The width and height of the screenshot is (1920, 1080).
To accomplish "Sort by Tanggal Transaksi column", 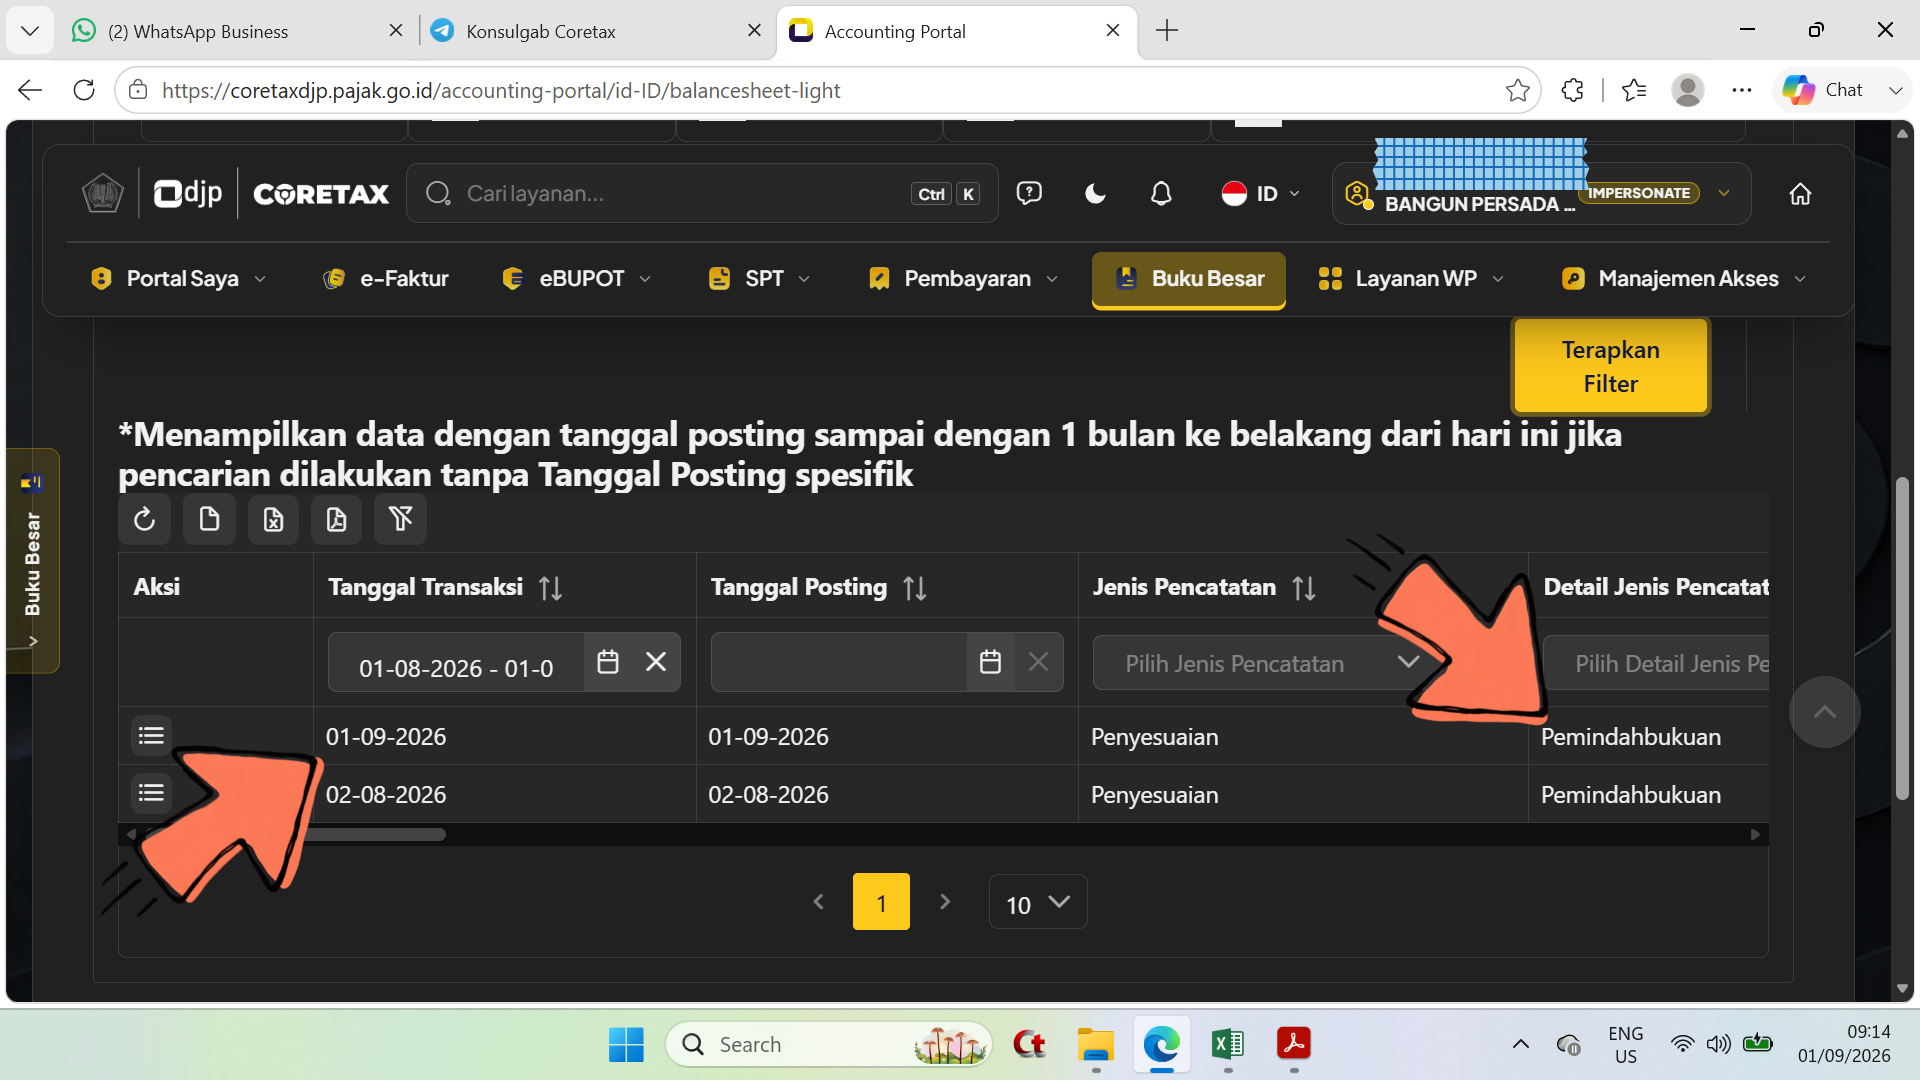I will [550, 588].
